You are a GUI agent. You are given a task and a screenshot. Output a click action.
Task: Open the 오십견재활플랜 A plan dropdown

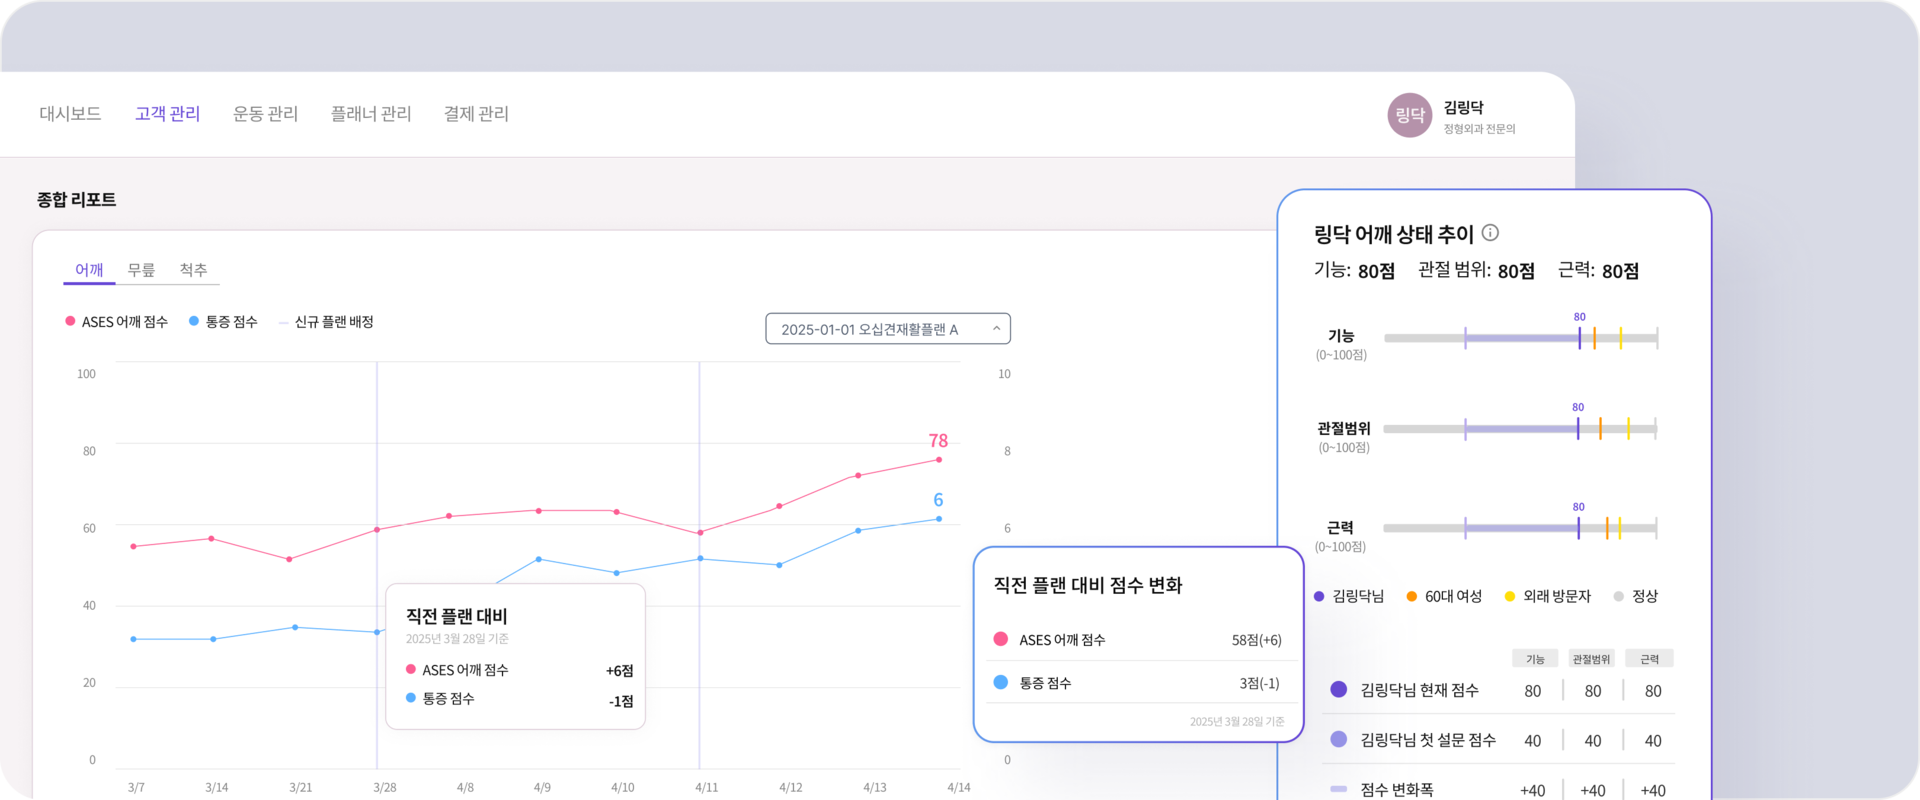(887, 328)
